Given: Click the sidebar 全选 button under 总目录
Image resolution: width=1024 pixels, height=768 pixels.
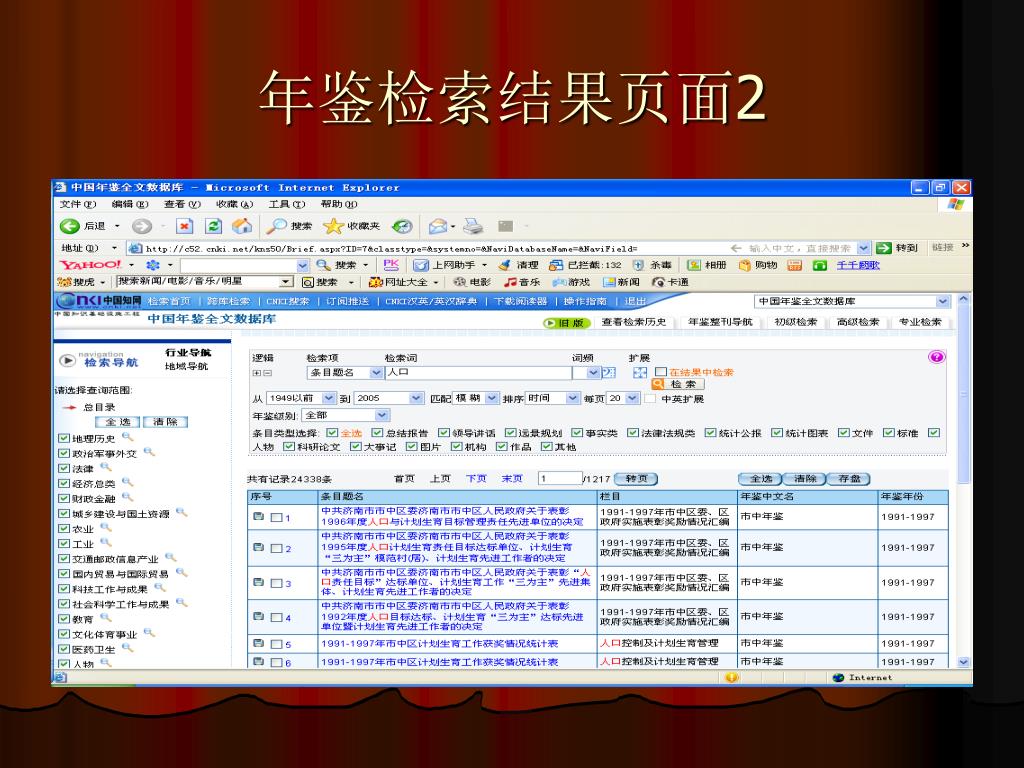Looking at the screenshot, I should [x=118, y=422].
